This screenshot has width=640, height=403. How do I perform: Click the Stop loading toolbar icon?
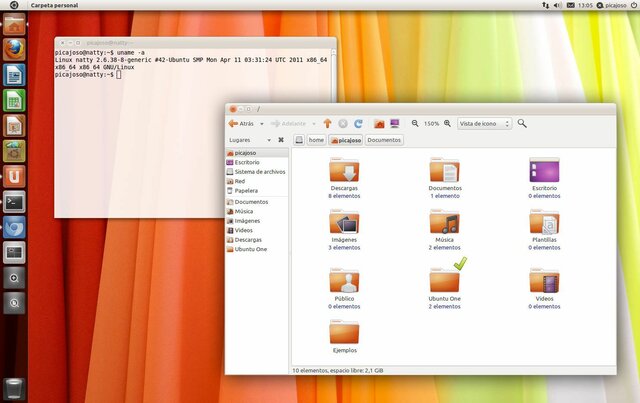pos(343,123)
